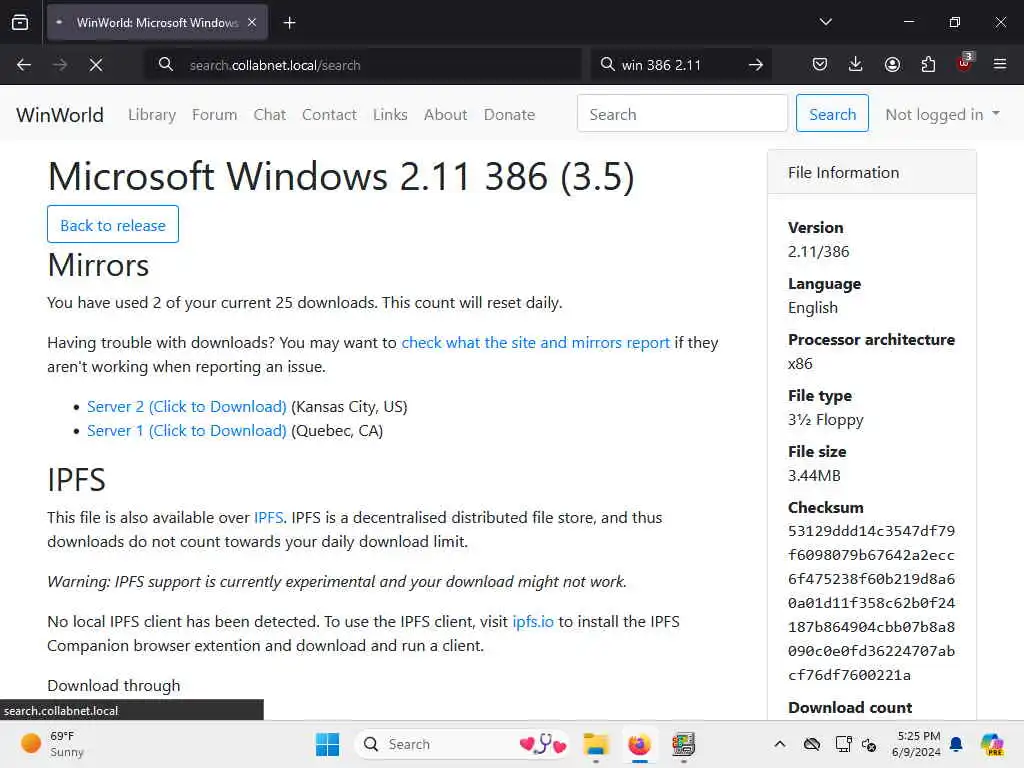Image resolution: width=1024 pixels, height=768 pixels.
Task: Expand the 'Not logged in' dropdown
Action: tap(942, 115)
